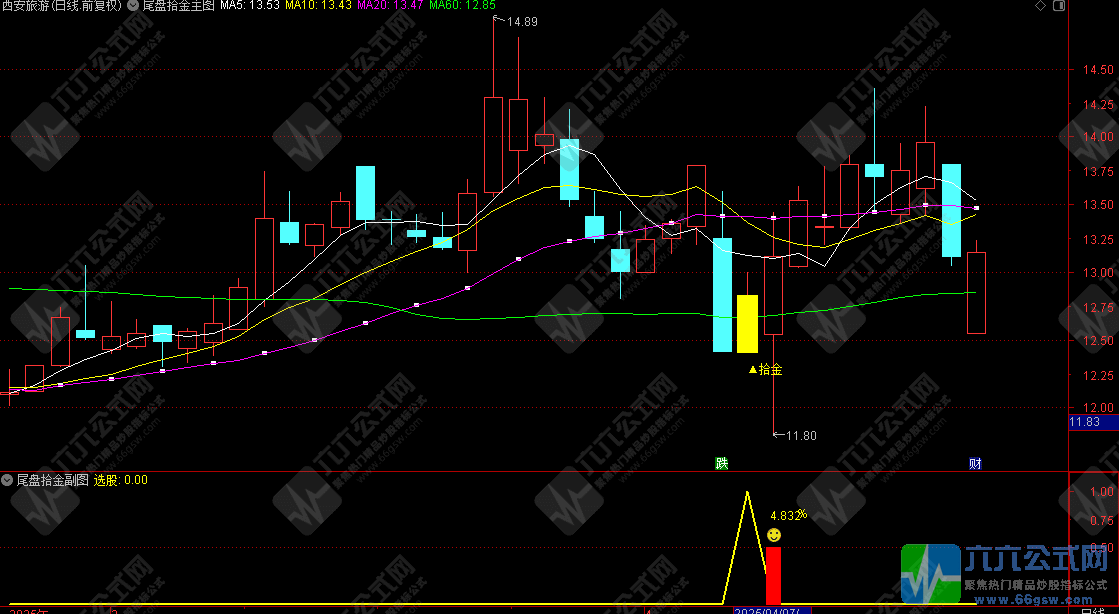1119x614 pixels.
Task: Click the 六六公式网 logo icon
Action: coord(930,574)
